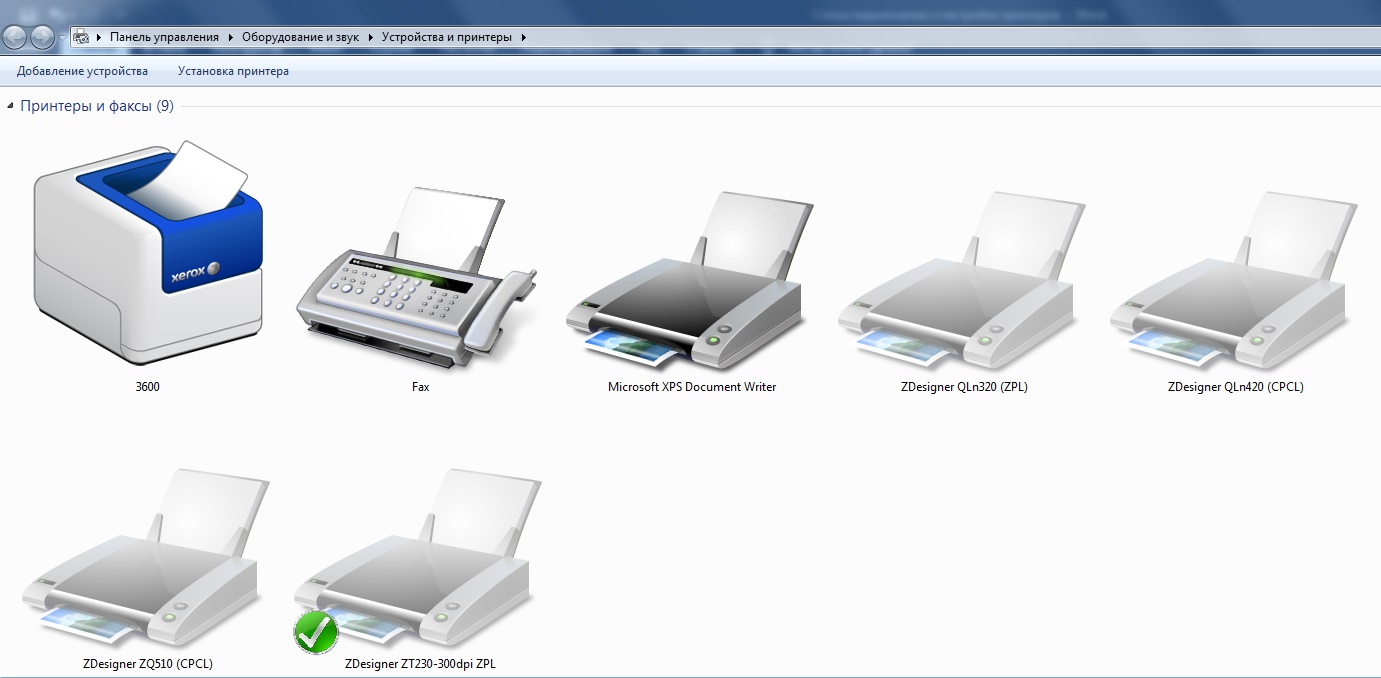1381x678 pixels.
Task: Expand the arrow after "Устройства и принтеры"
Action: point(524,37)
